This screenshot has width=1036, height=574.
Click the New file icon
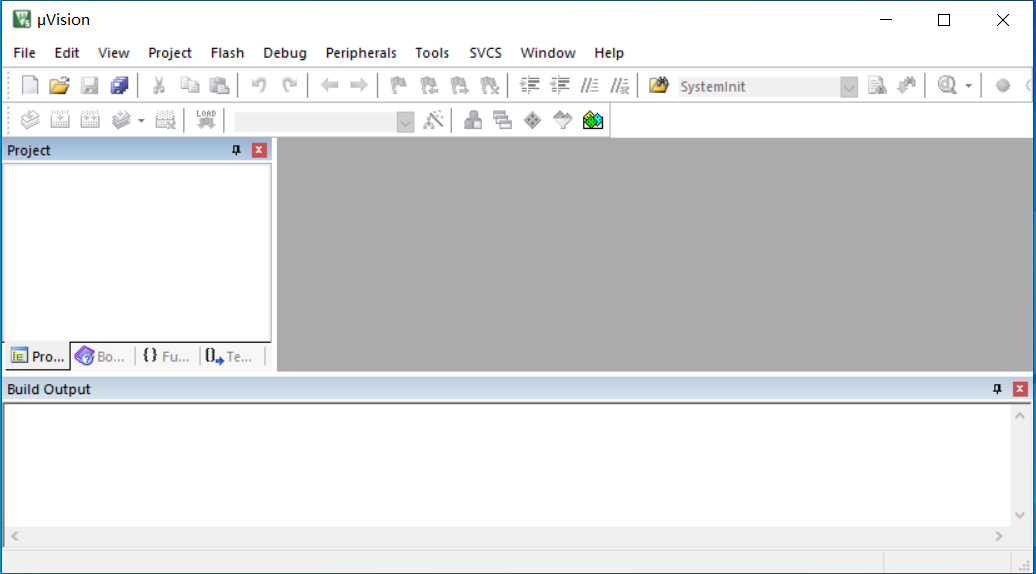tap(30, 86)
